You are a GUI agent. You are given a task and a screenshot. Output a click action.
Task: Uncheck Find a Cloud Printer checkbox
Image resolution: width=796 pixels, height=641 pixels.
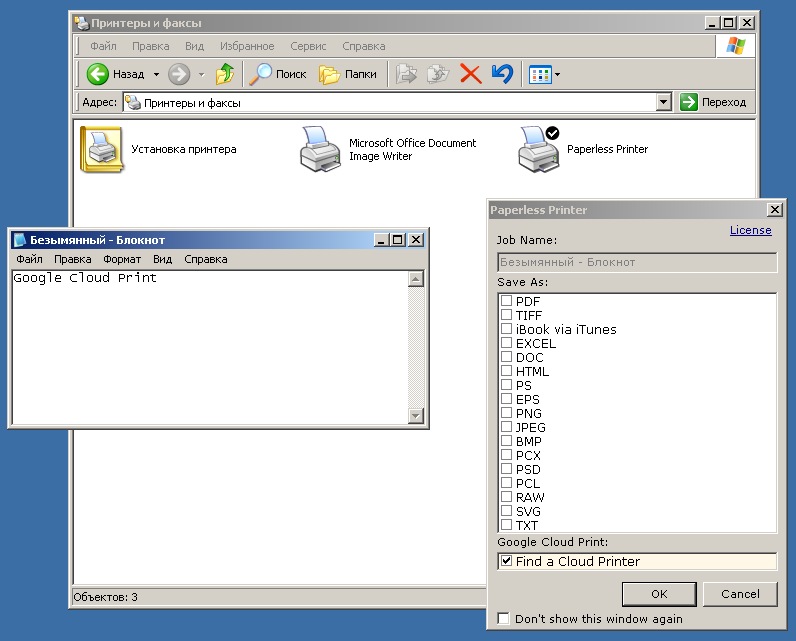[506, 561]
